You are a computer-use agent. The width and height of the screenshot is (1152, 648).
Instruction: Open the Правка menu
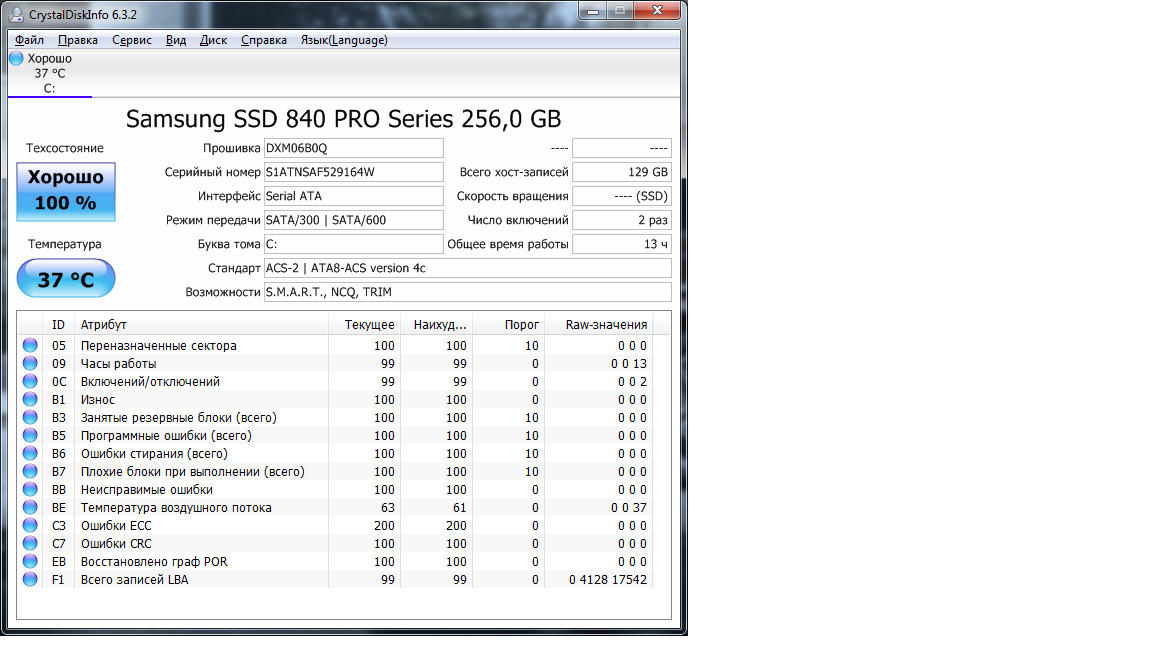click(78, 40)
